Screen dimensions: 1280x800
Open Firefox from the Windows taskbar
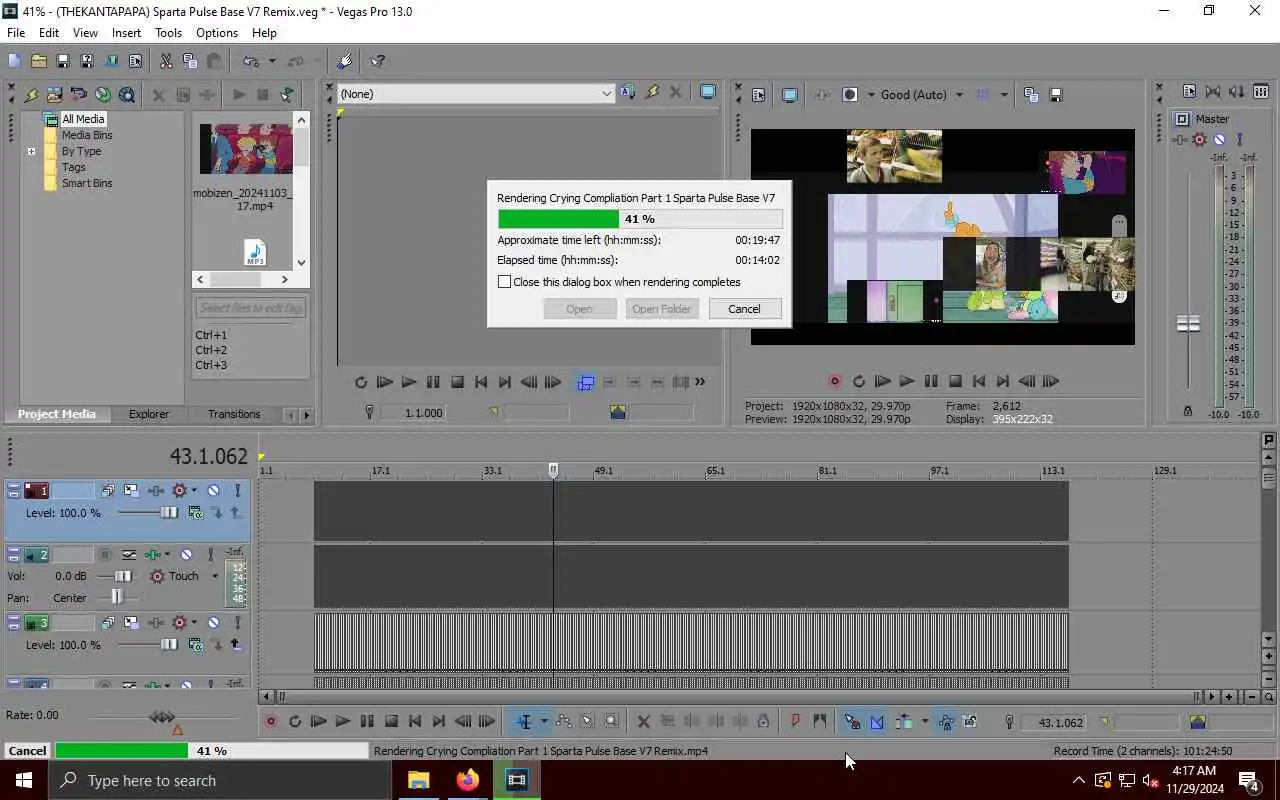(x=468, y=780)
